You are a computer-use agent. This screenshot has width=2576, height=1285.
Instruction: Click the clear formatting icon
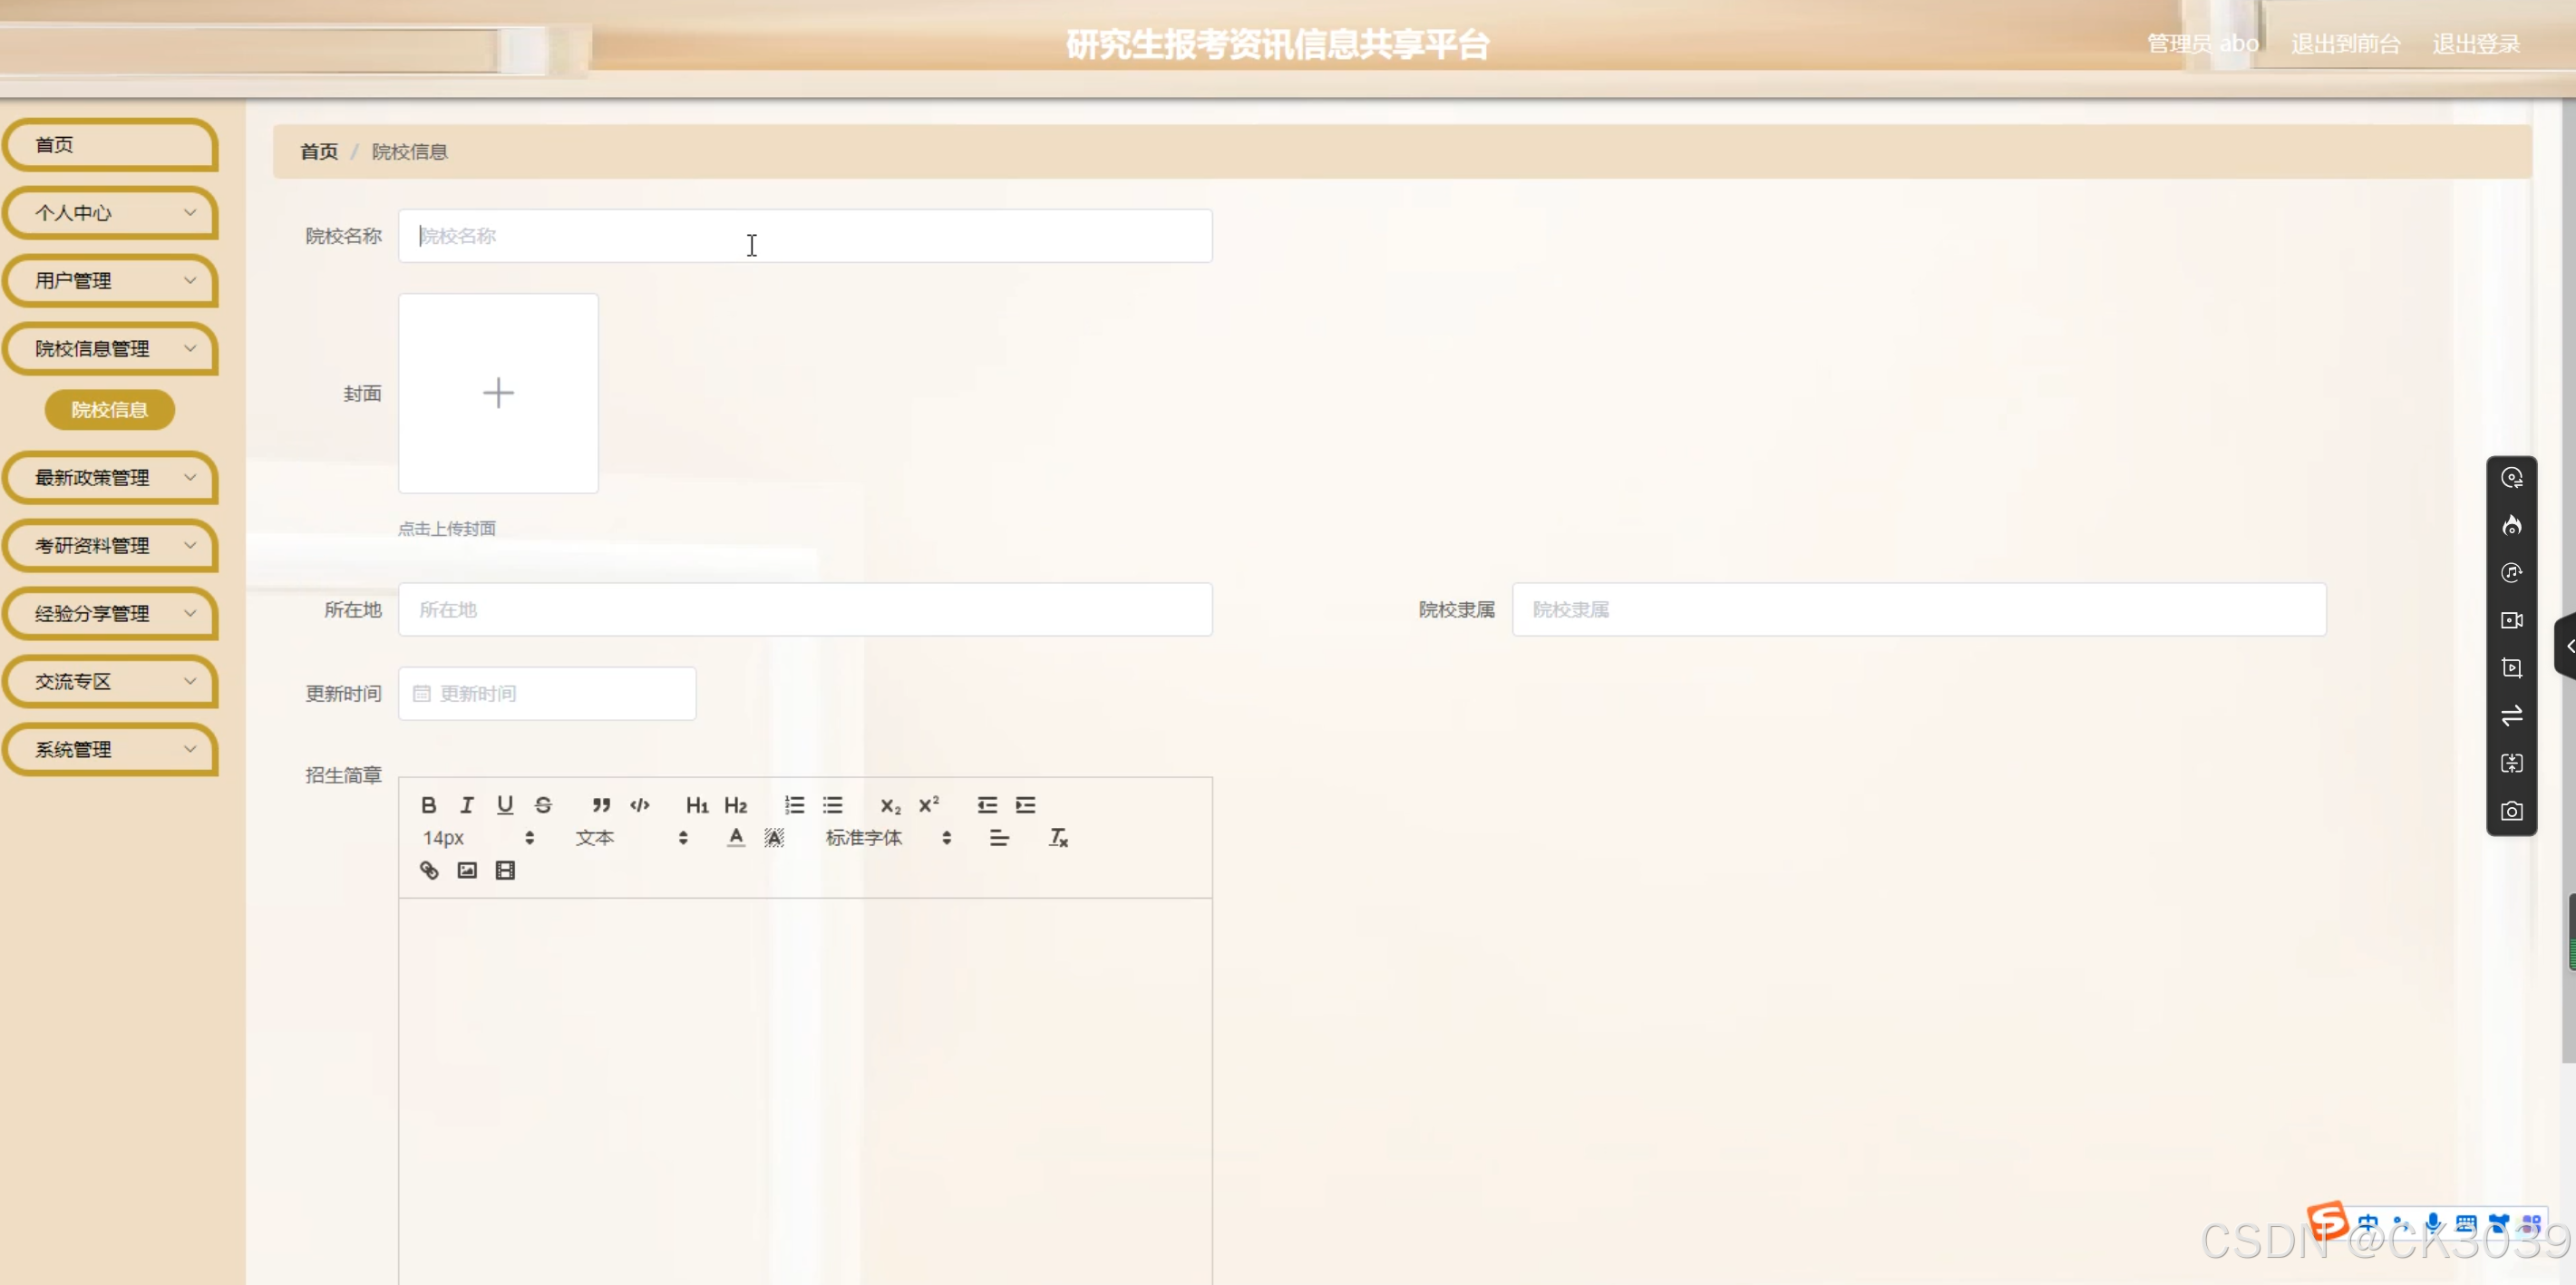[x=1058, y=838]
